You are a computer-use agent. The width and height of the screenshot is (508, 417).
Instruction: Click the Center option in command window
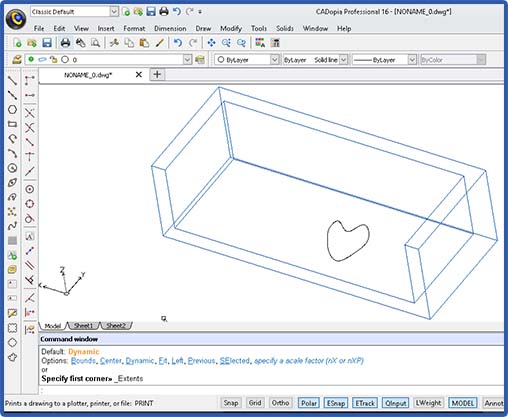coord(110,361)
